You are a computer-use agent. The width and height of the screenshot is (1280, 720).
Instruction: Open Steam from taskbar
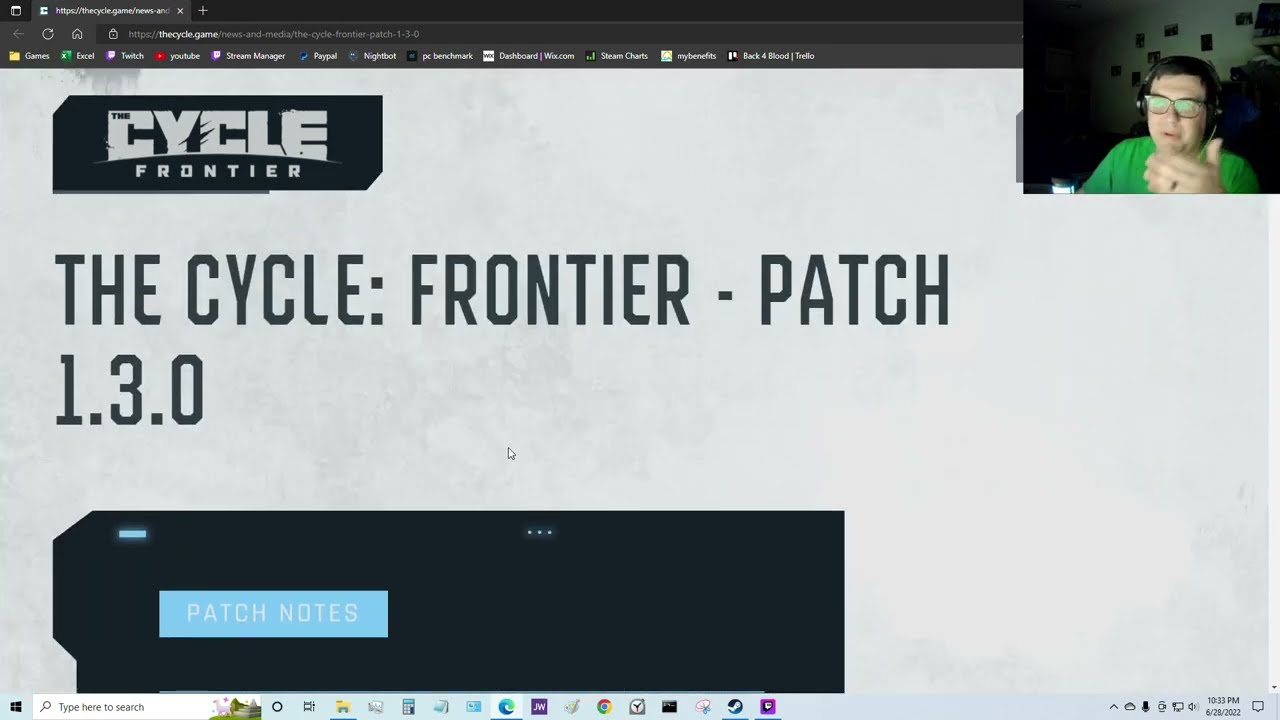pos(735,707)
